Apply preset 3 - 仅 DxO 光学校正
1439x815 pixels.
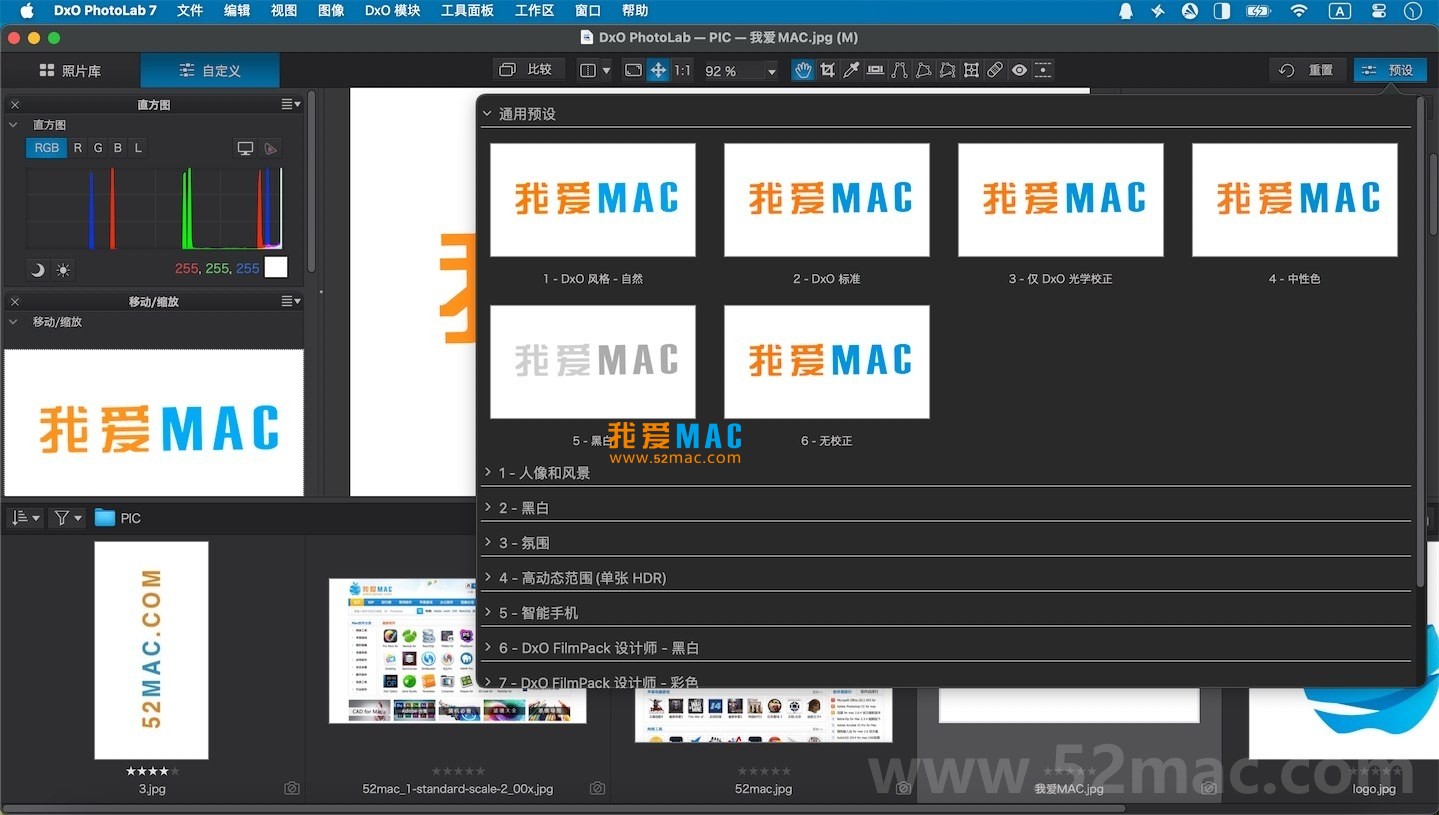[1061, 200]
